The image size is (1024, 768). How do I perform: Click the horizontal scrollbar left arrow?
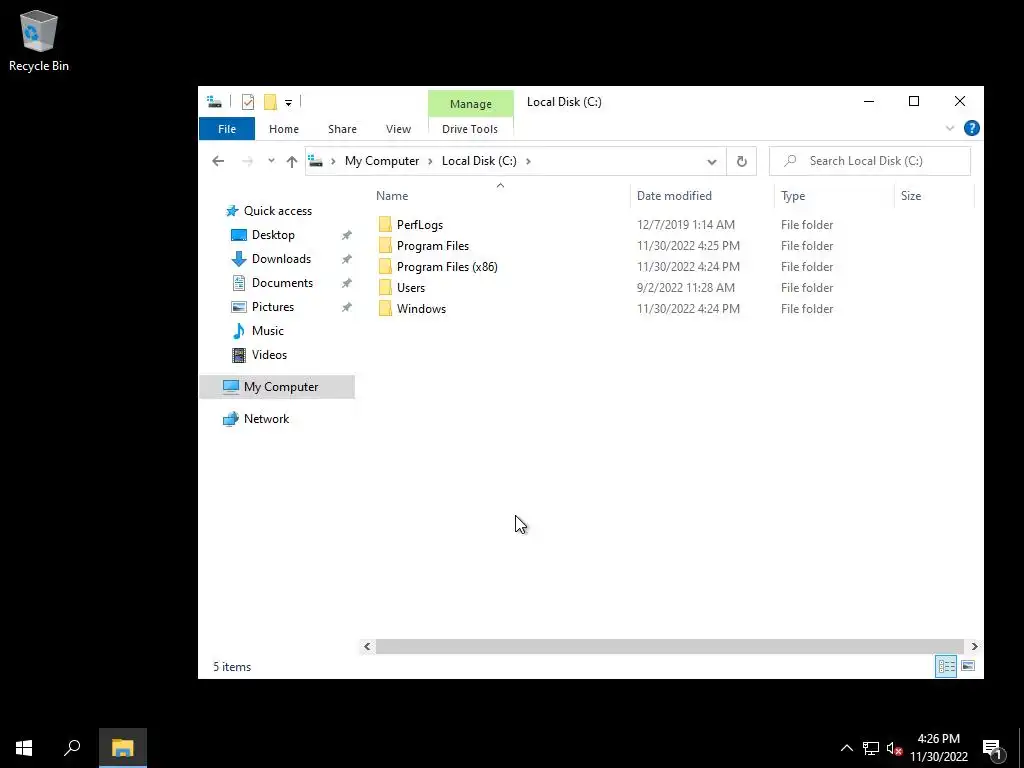click(x=367, y=647)
